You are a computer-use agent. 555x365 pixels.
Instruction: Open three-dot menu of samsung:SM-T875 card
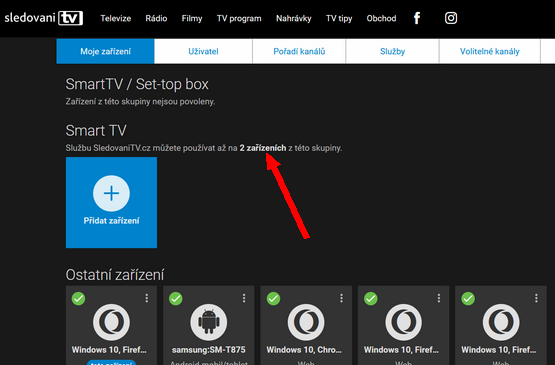coord(244,298)
